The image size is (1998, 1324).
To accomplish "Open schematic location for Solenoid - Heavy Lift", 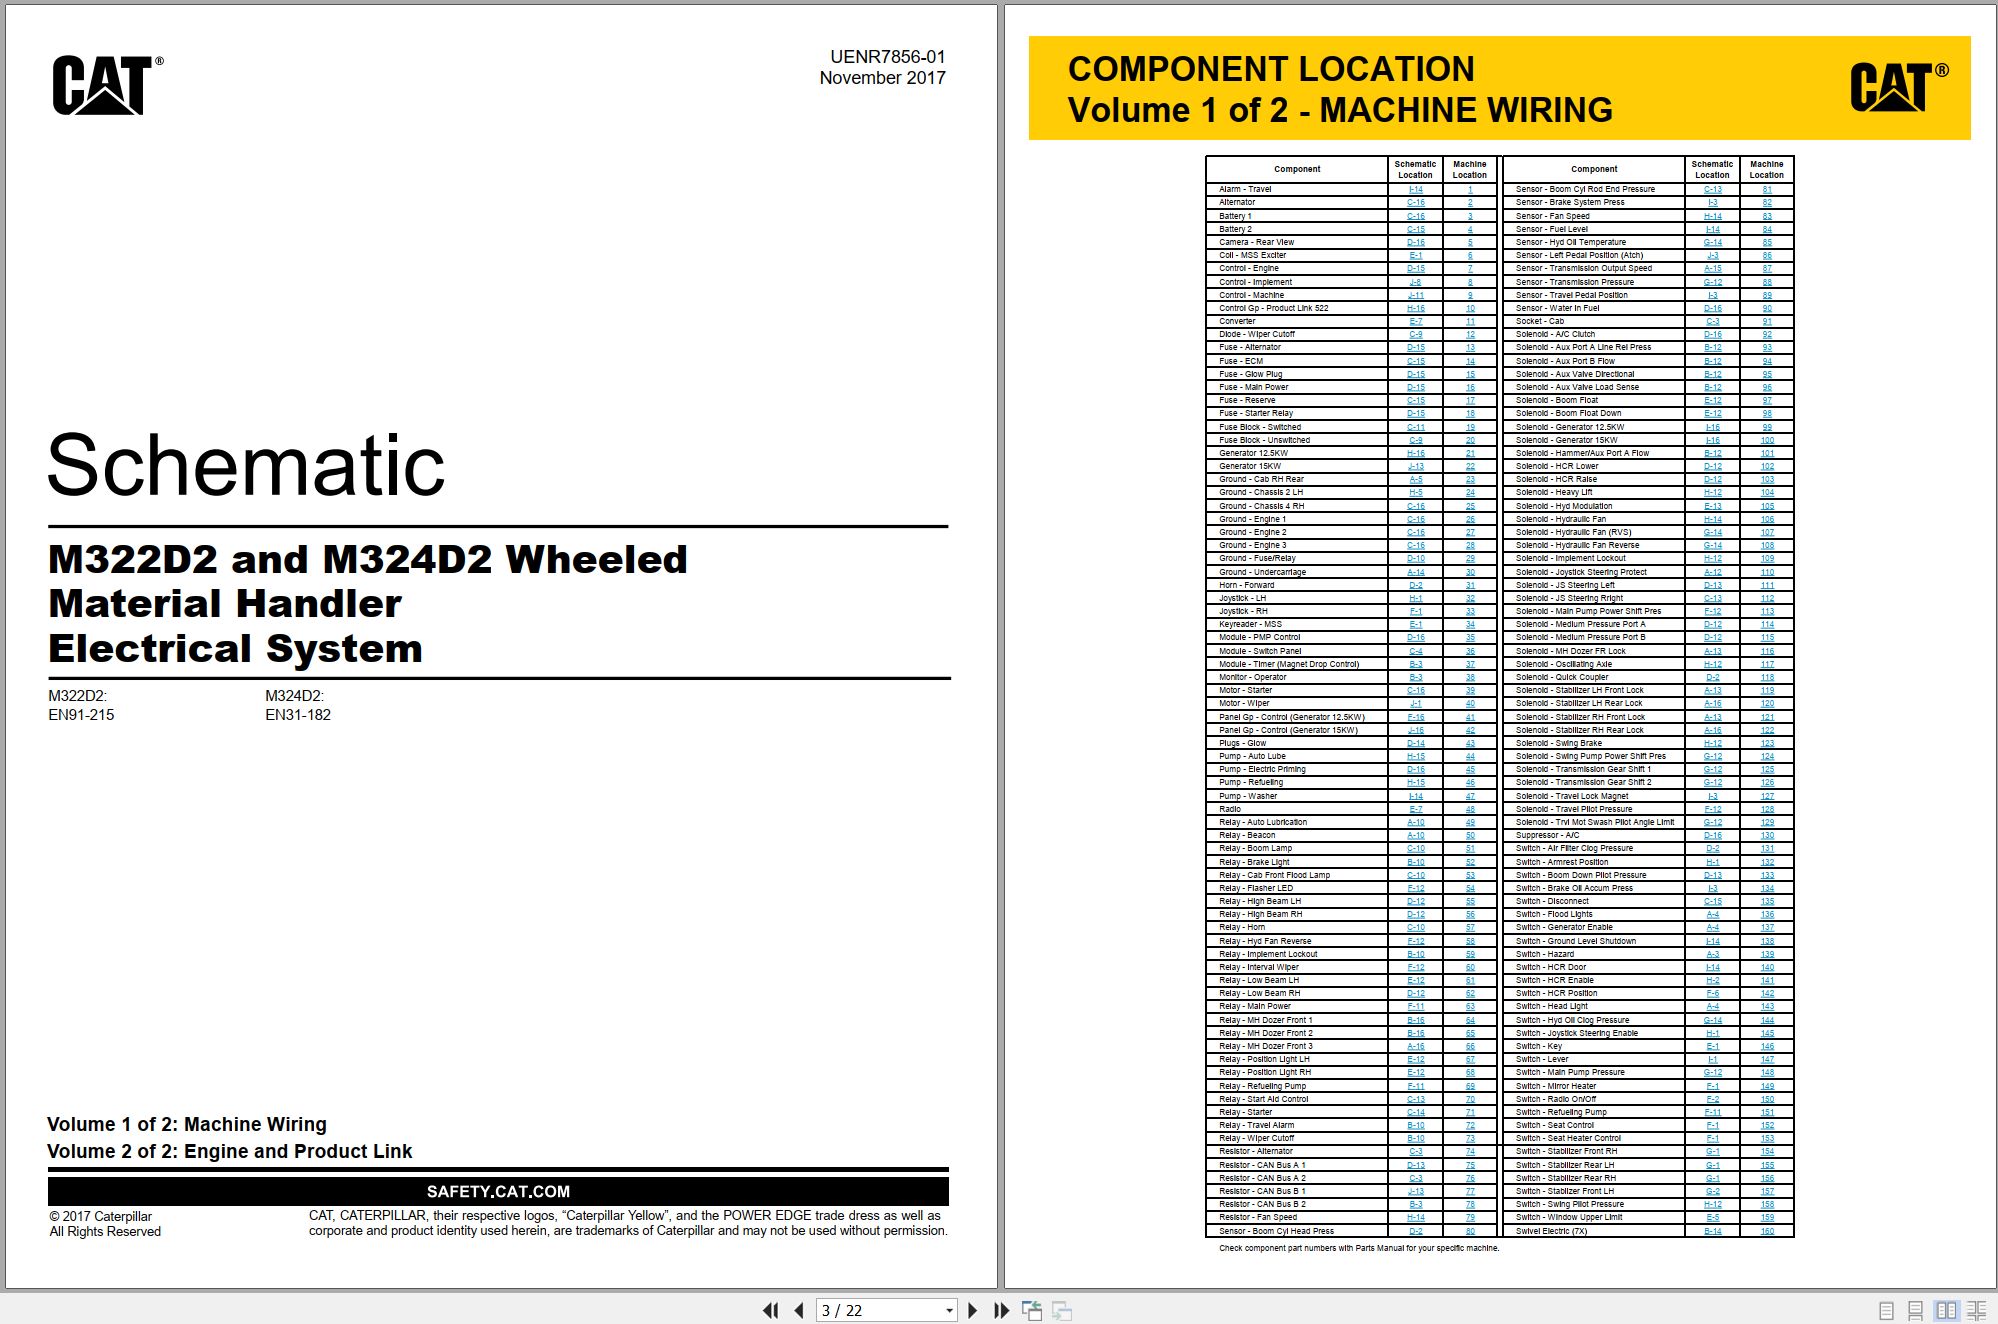I will [x=1712, y=492].
